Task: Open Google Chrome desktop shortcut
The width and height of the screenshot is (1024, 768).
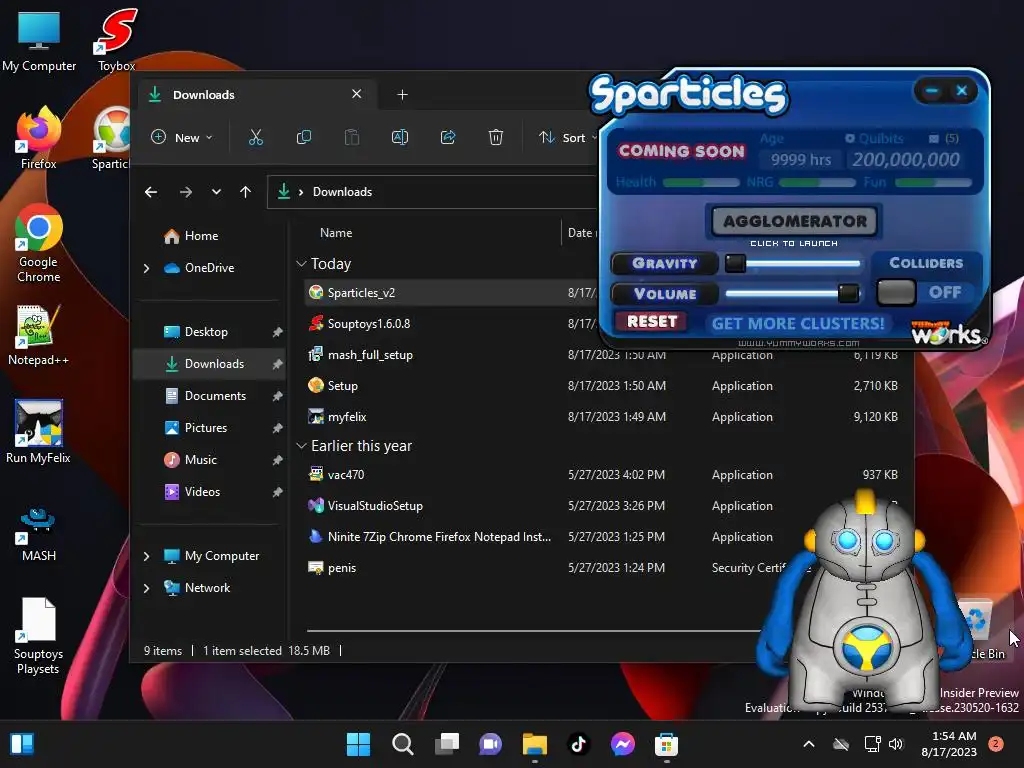Action: click(39, 243)
